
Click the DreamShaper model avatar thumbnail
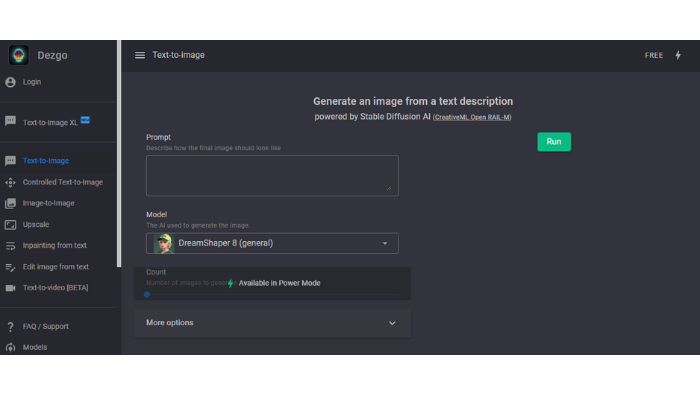point(164,243)
